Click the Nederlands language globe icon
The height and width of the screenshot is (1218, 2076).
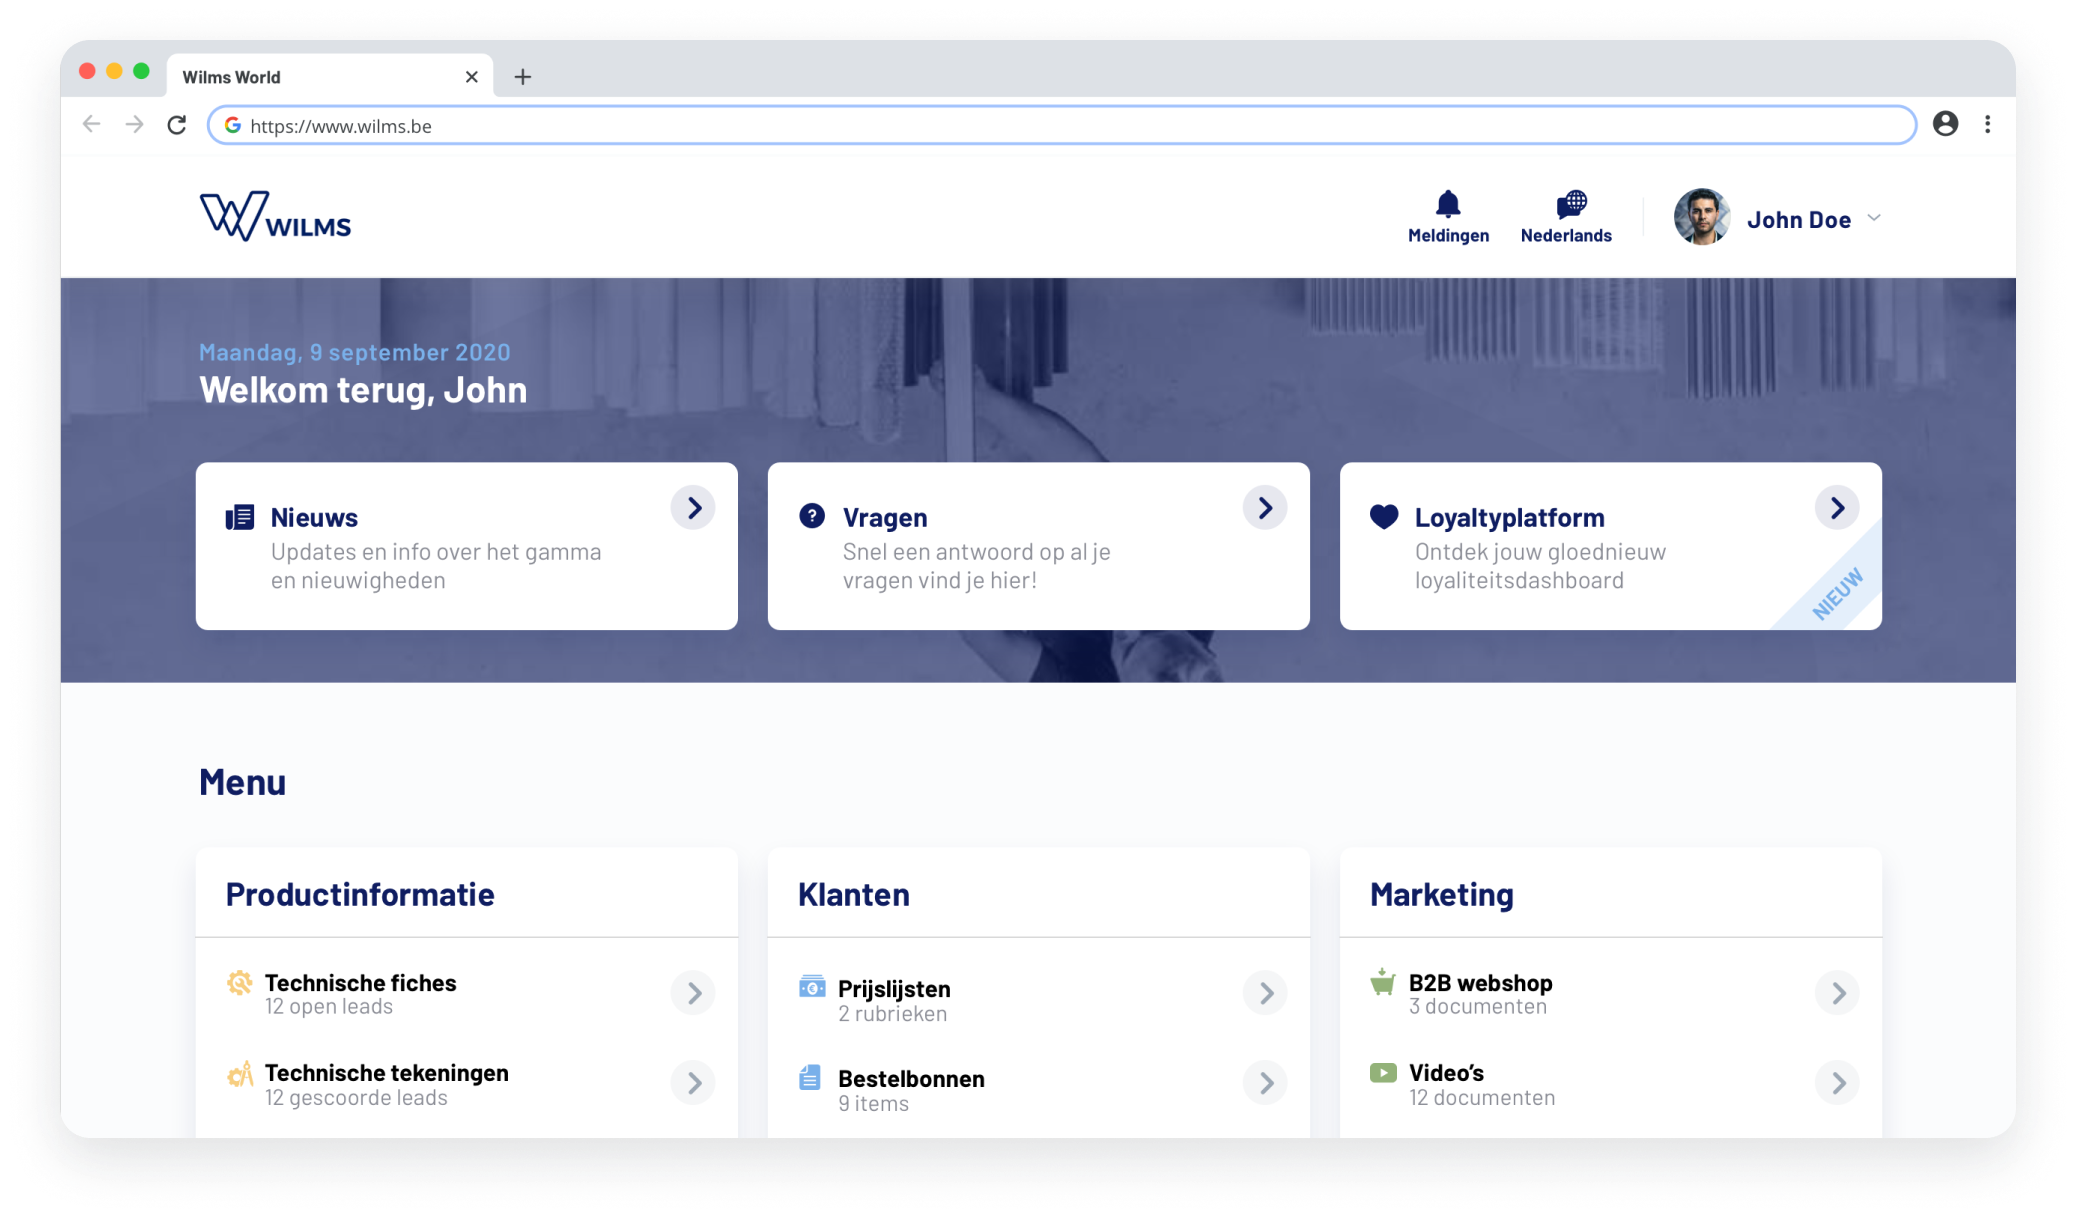point(1570,204)
